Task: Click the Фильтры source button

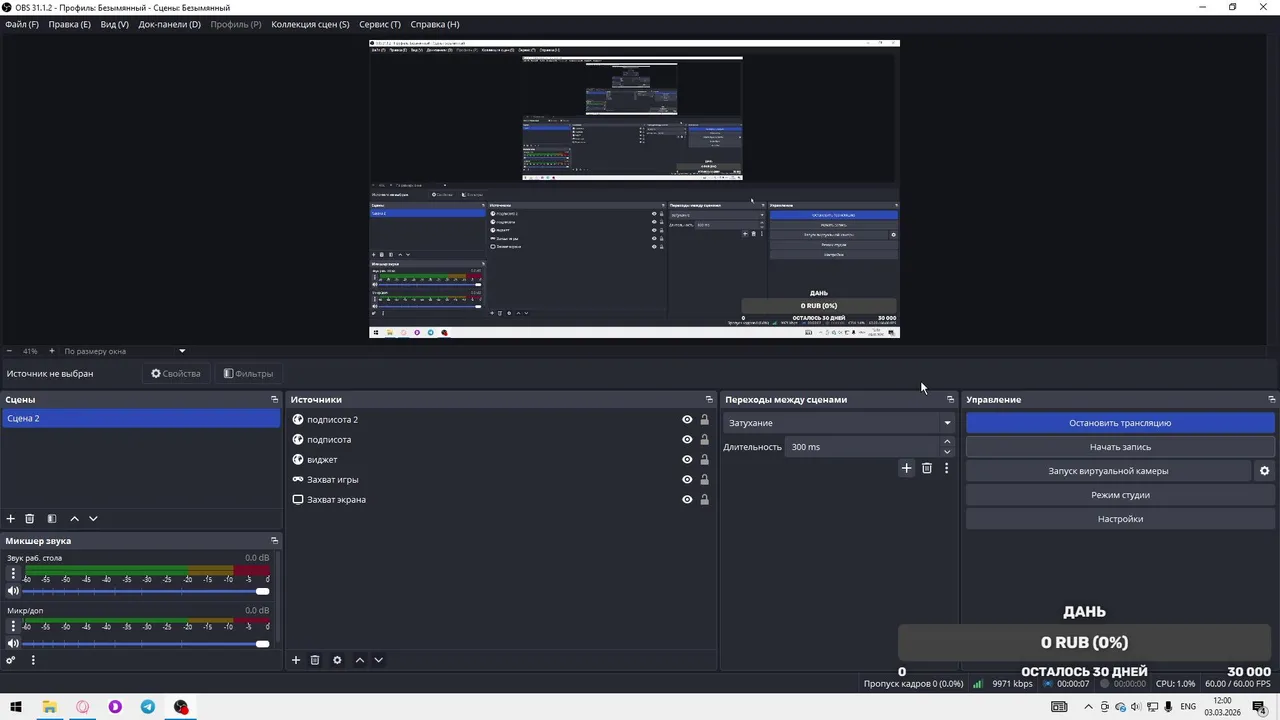Action: pos(248,374)
